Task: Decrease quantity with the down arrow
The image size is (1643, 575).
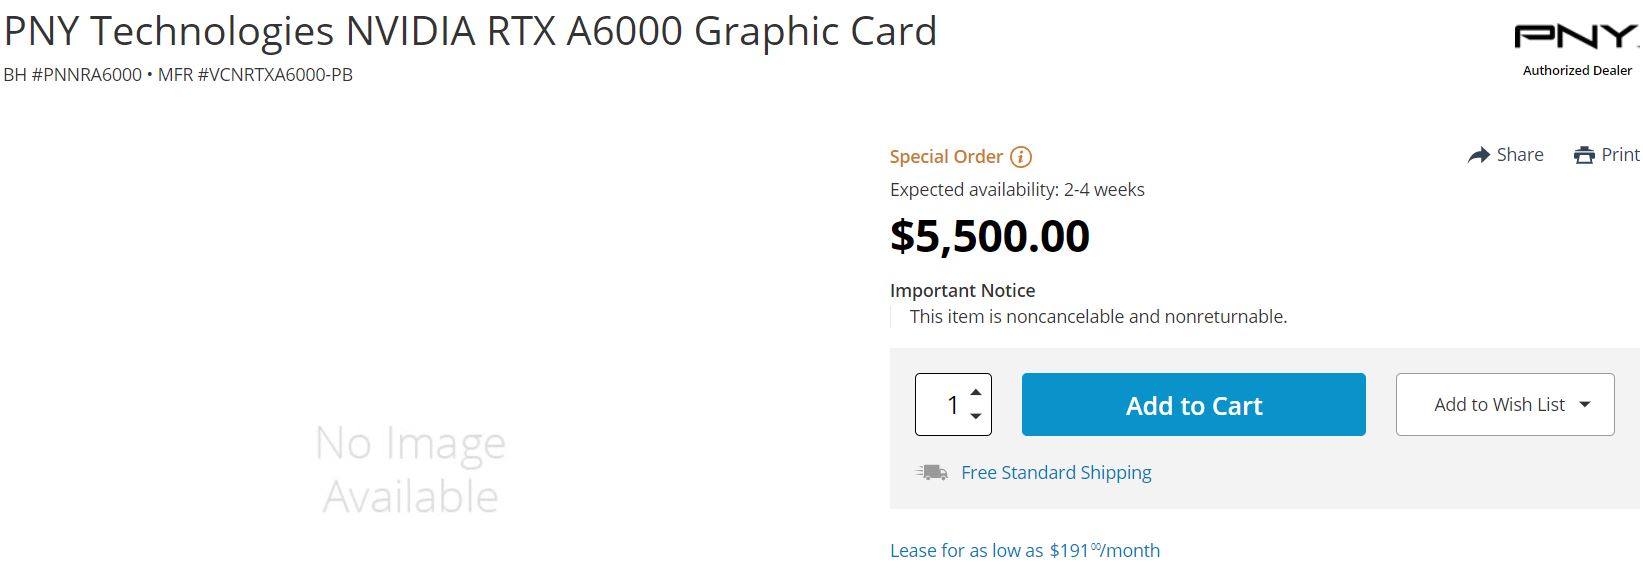Action: (976, 417)
